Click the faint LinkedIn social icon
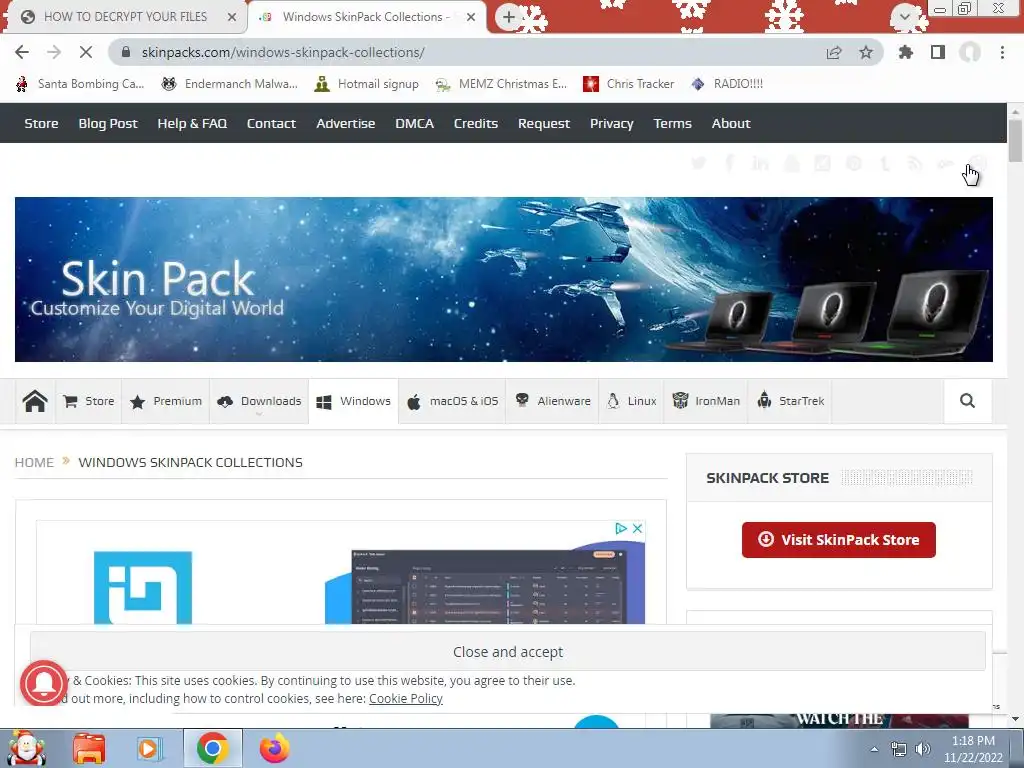The image size is (1024, 768). 760,163
